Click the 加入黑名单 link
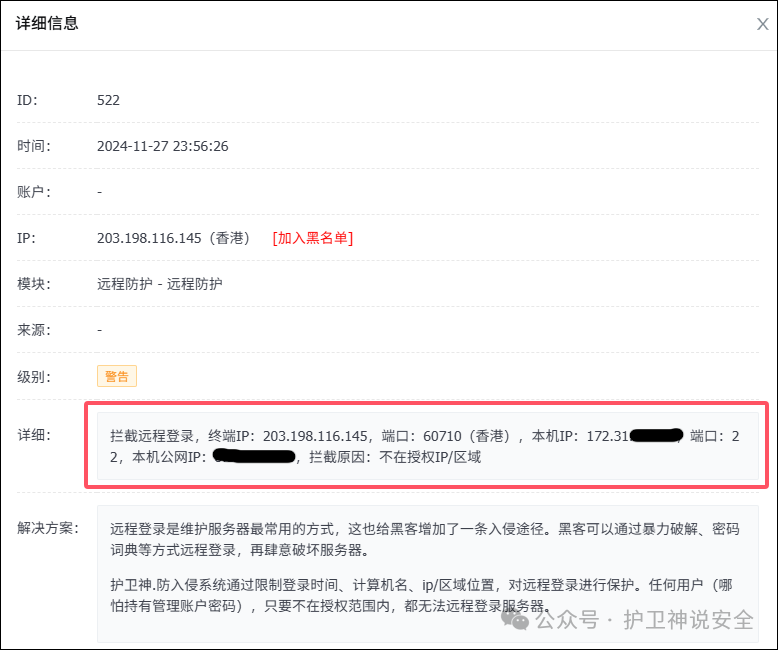Viewport: 778px width, 650px height. pyautogui.click(x=313, y=238)
